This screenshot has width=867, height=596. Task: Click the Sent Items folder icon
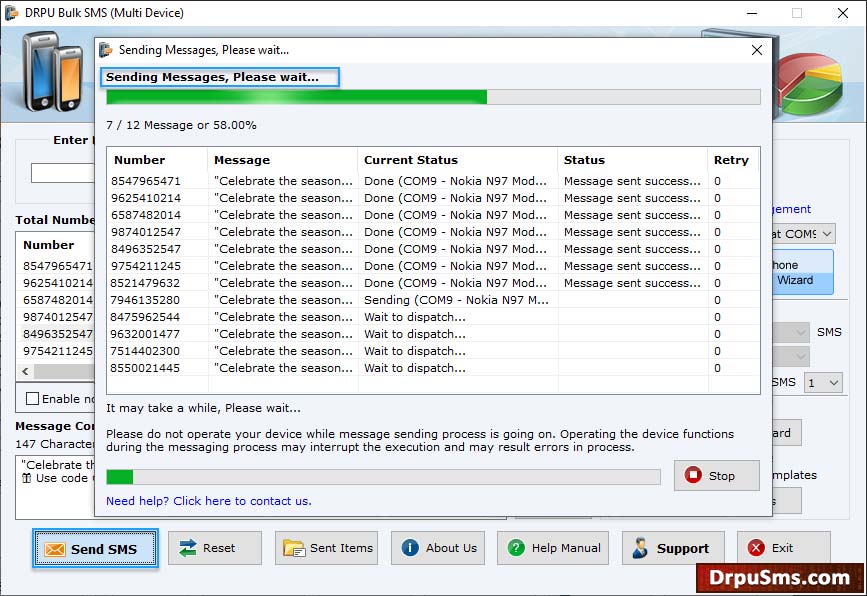point(294,548)
